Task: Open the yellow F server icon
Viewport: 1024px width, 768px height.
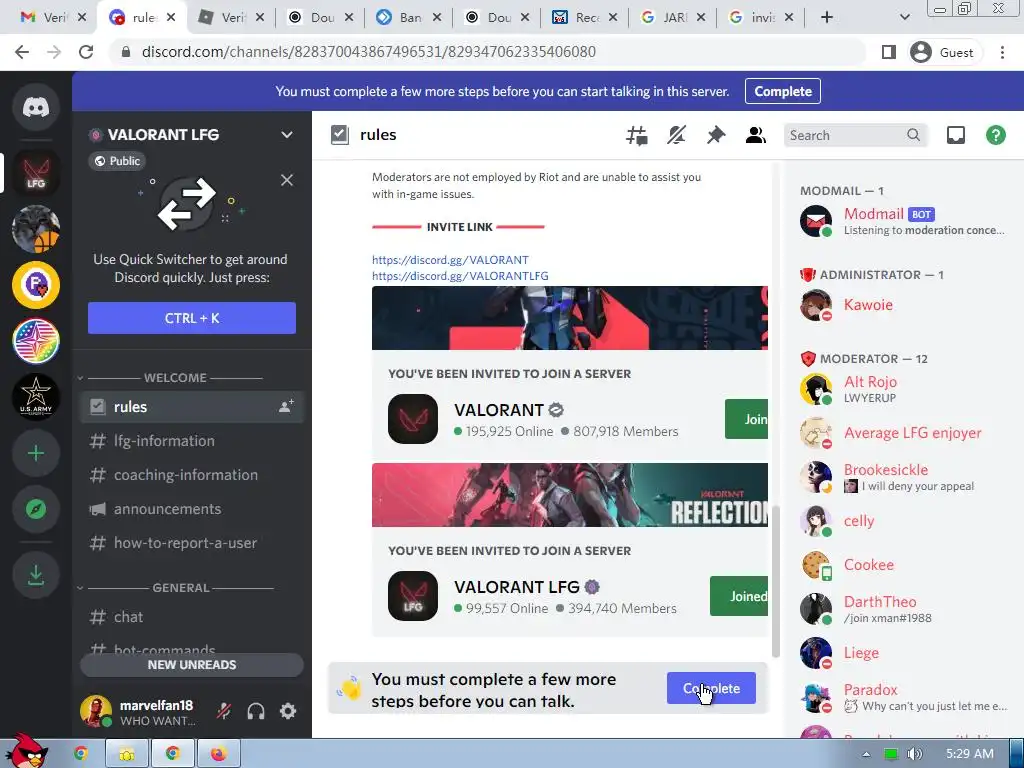Action: pos(36,285)
